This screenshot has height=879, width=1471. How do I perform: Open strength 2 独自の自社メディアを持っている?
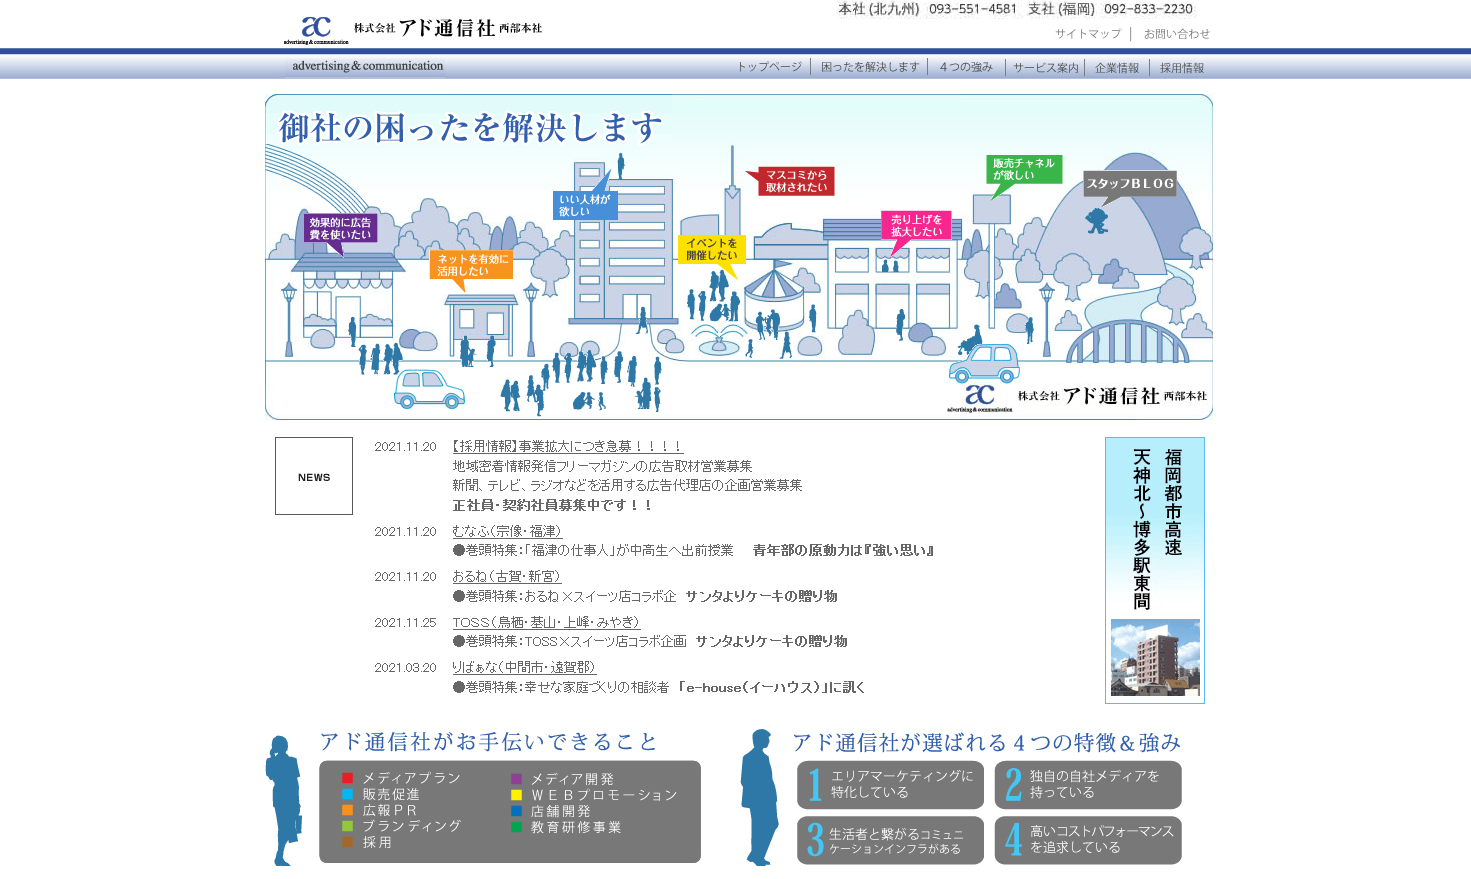click(x=1088, y=785)
